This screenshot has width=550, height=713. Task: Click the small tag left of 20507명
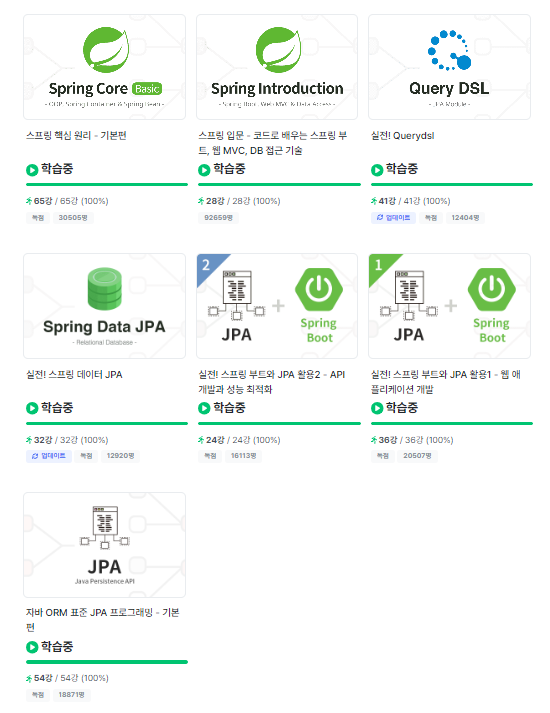click(383, 456)
